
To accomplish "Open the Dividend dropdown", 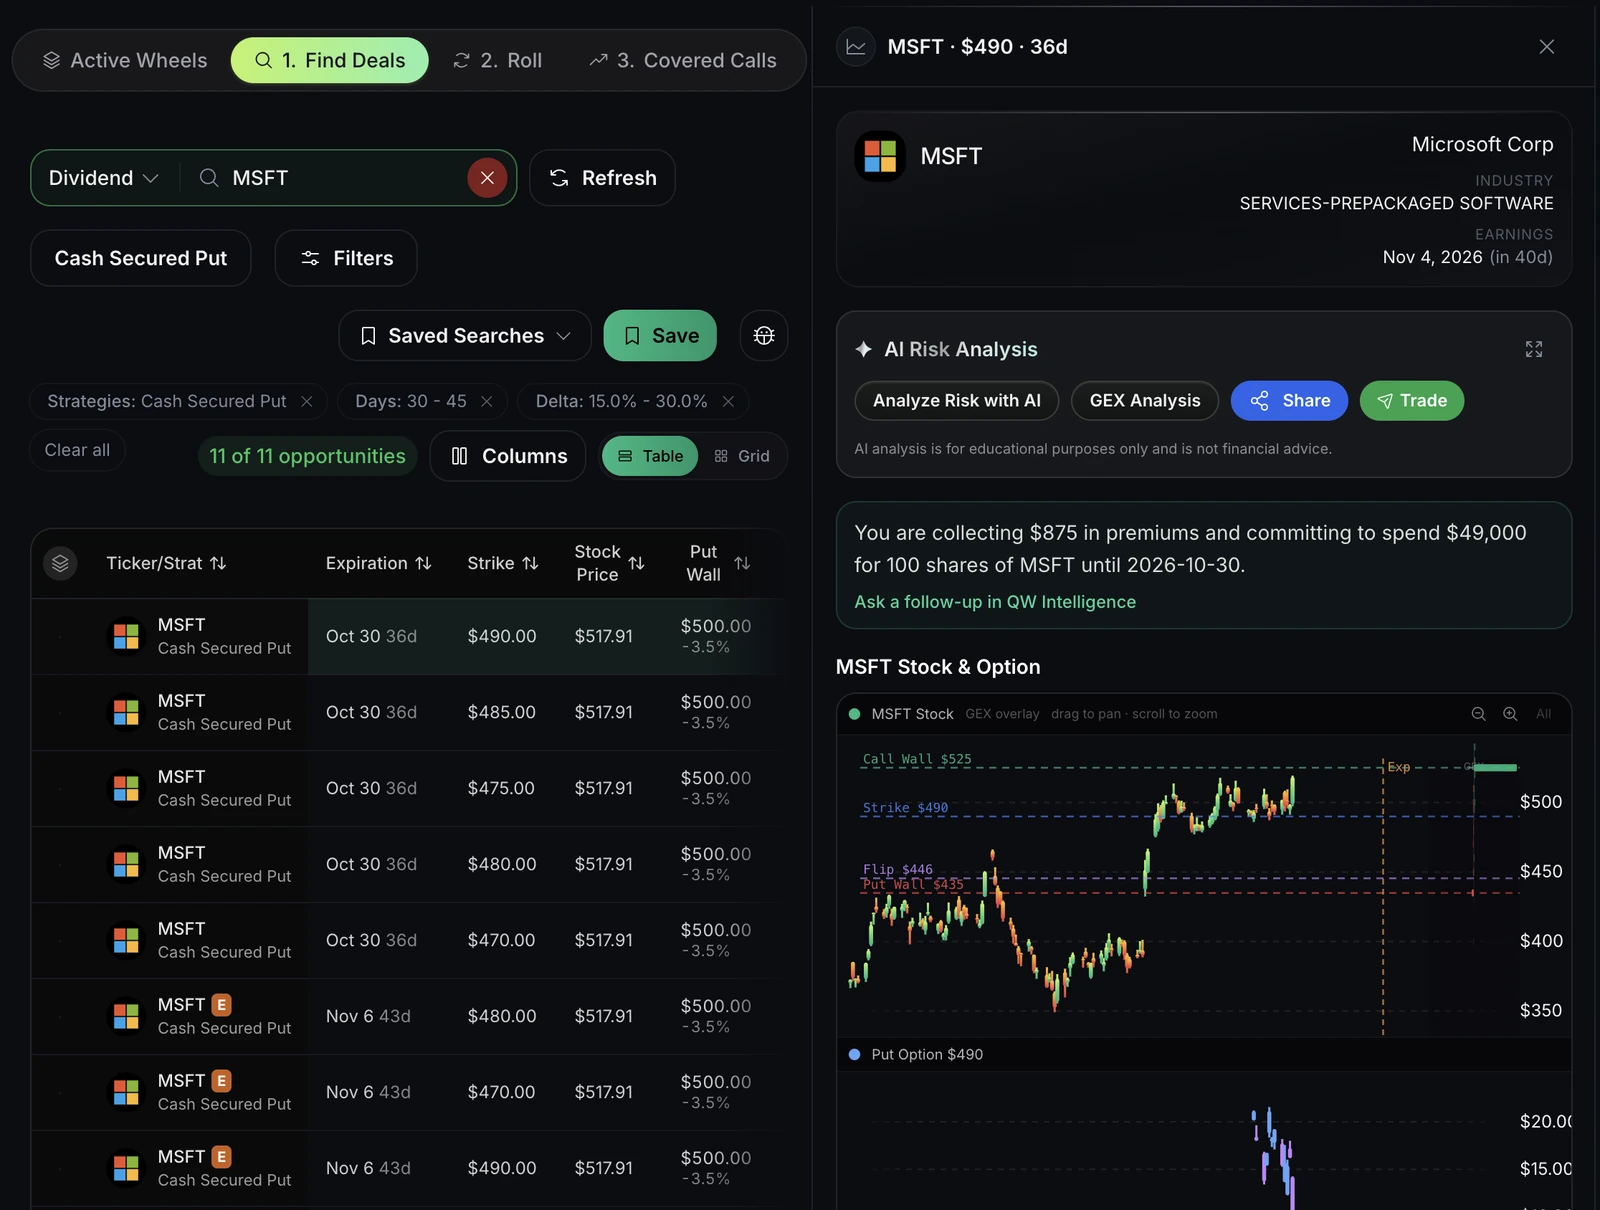I will (x=103, y=178).
